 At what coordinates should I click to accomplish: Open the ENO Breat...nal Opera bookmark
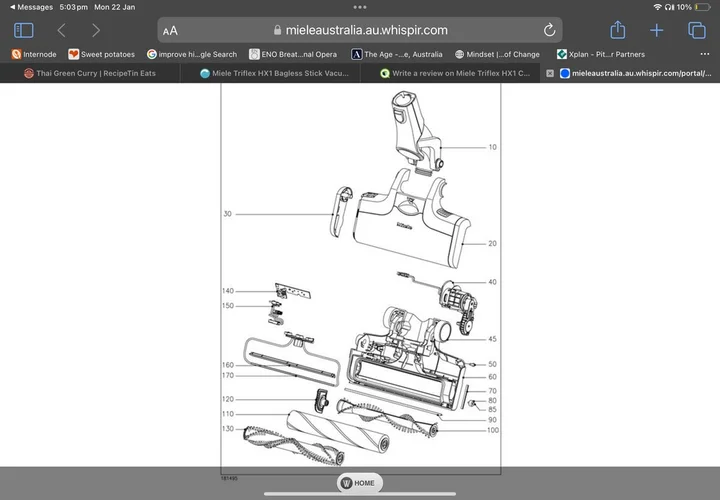[293, 54]
